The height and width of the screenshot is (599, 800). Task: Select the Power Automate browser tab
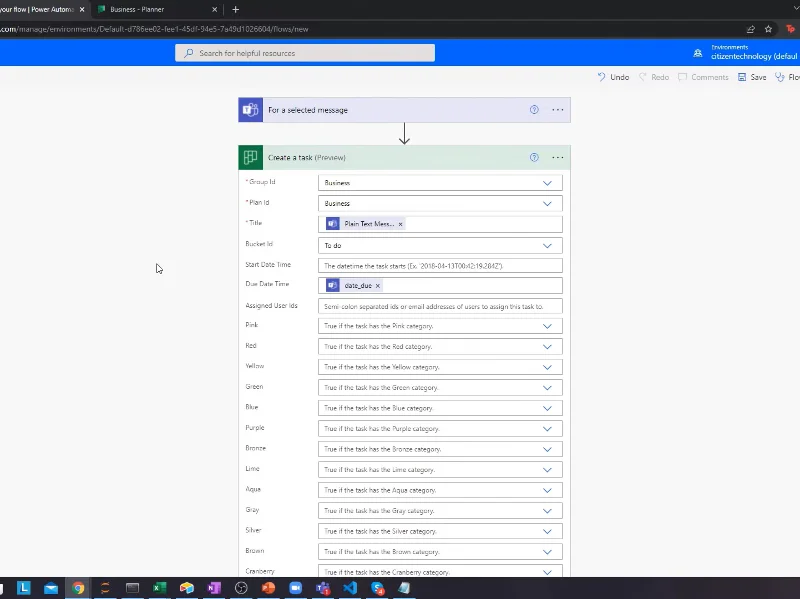click(37, 9)
